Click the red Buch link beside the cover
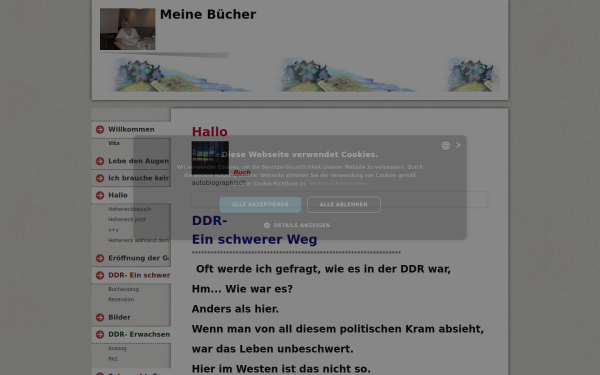The image size is (600, 375). point(242,173)
